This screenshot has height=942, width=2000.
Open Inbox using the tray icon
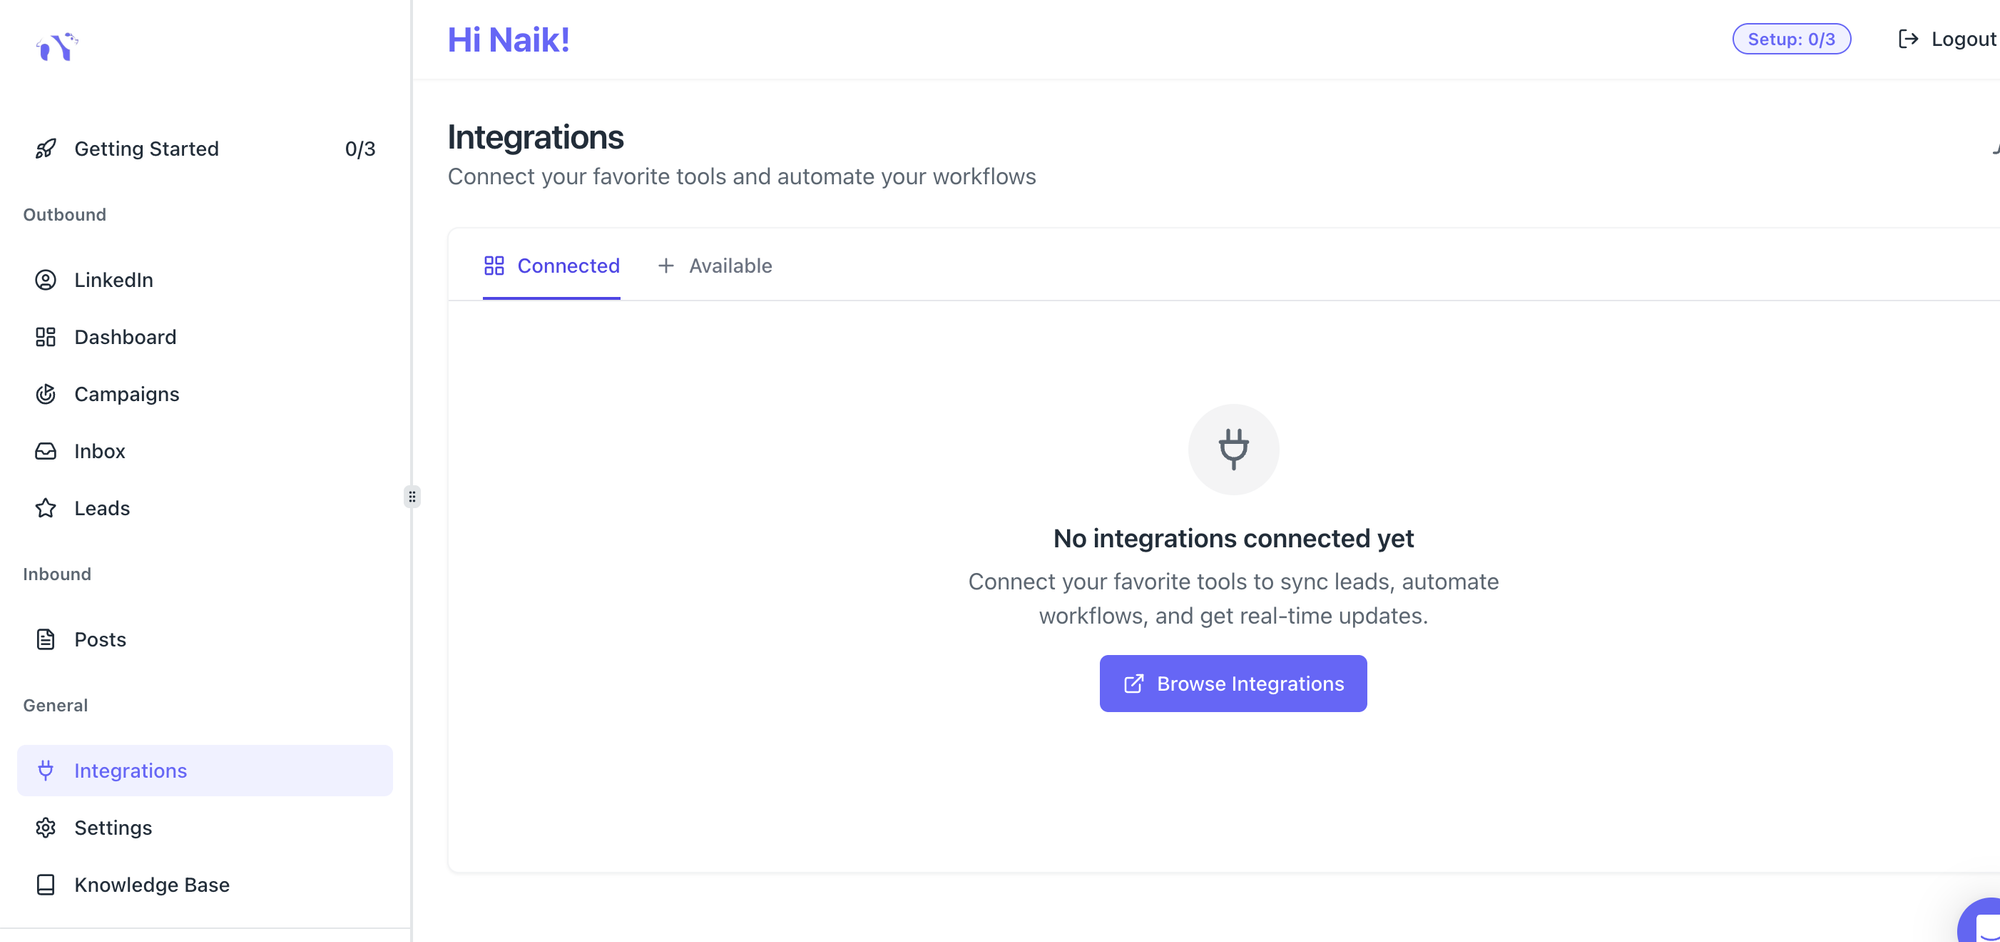[46, 451]
